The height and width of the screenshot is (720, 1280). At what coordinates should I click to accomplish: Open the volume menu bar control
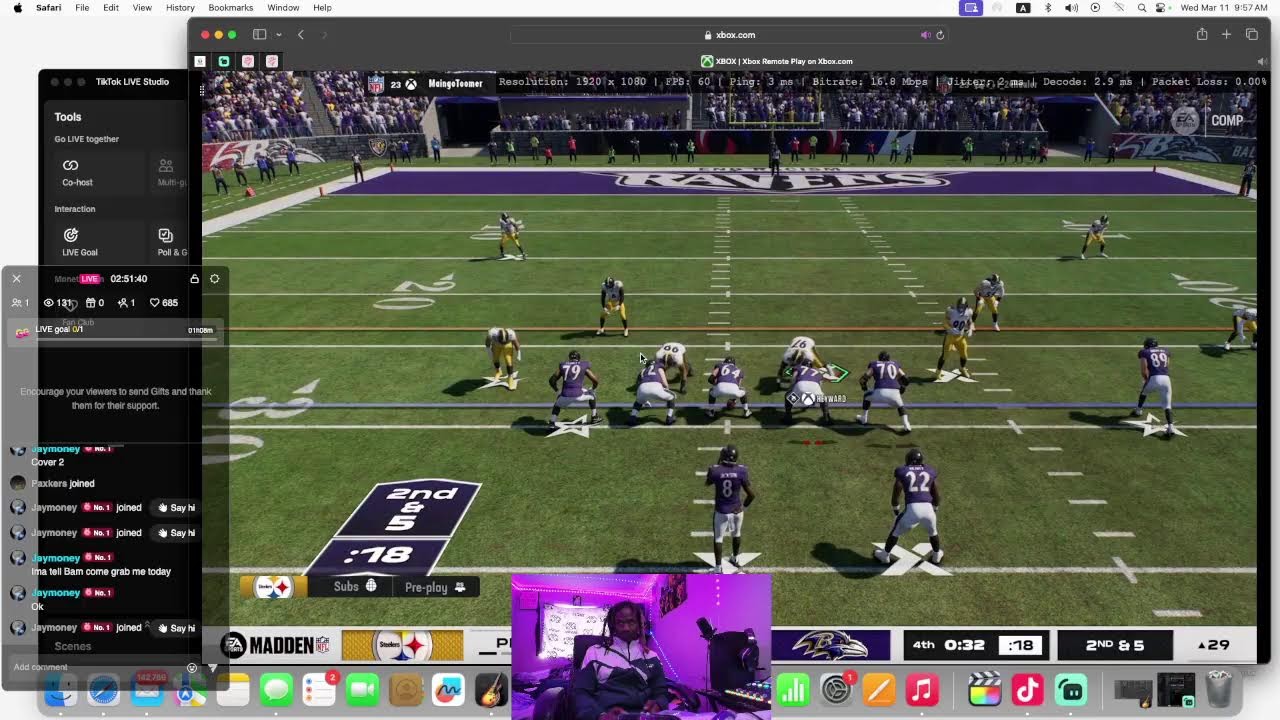click(1071, 7)
